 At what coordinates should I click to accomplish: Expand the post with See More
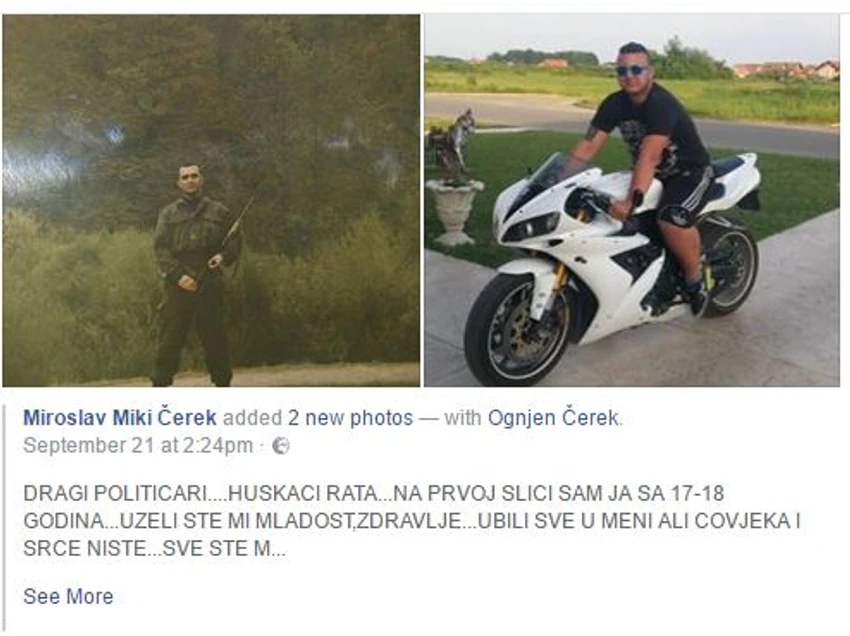[68, 596]
